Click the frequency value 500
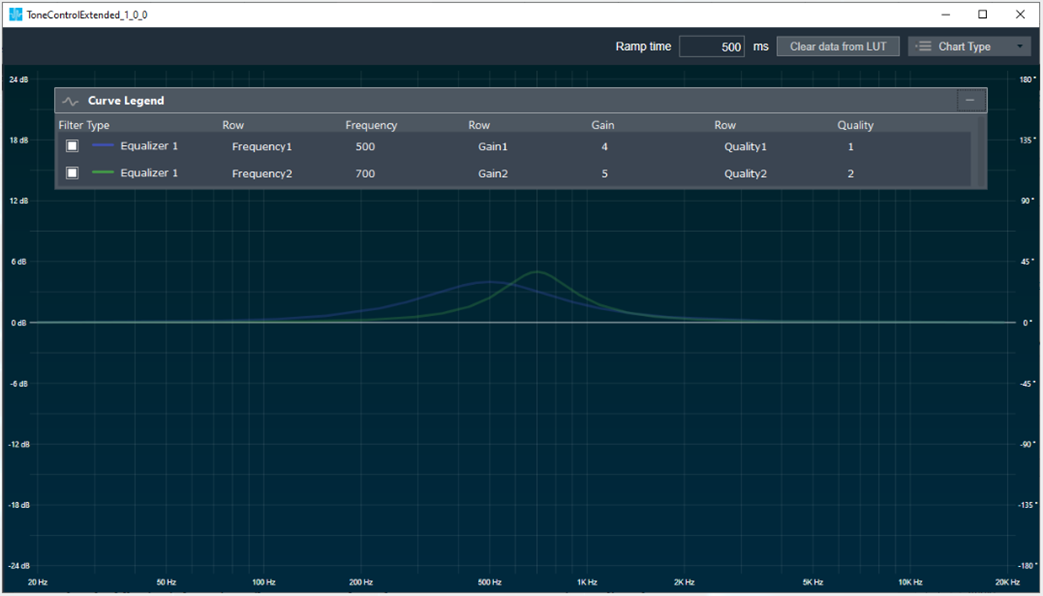This screenshot has width=1043, height=596. point(365,146)
